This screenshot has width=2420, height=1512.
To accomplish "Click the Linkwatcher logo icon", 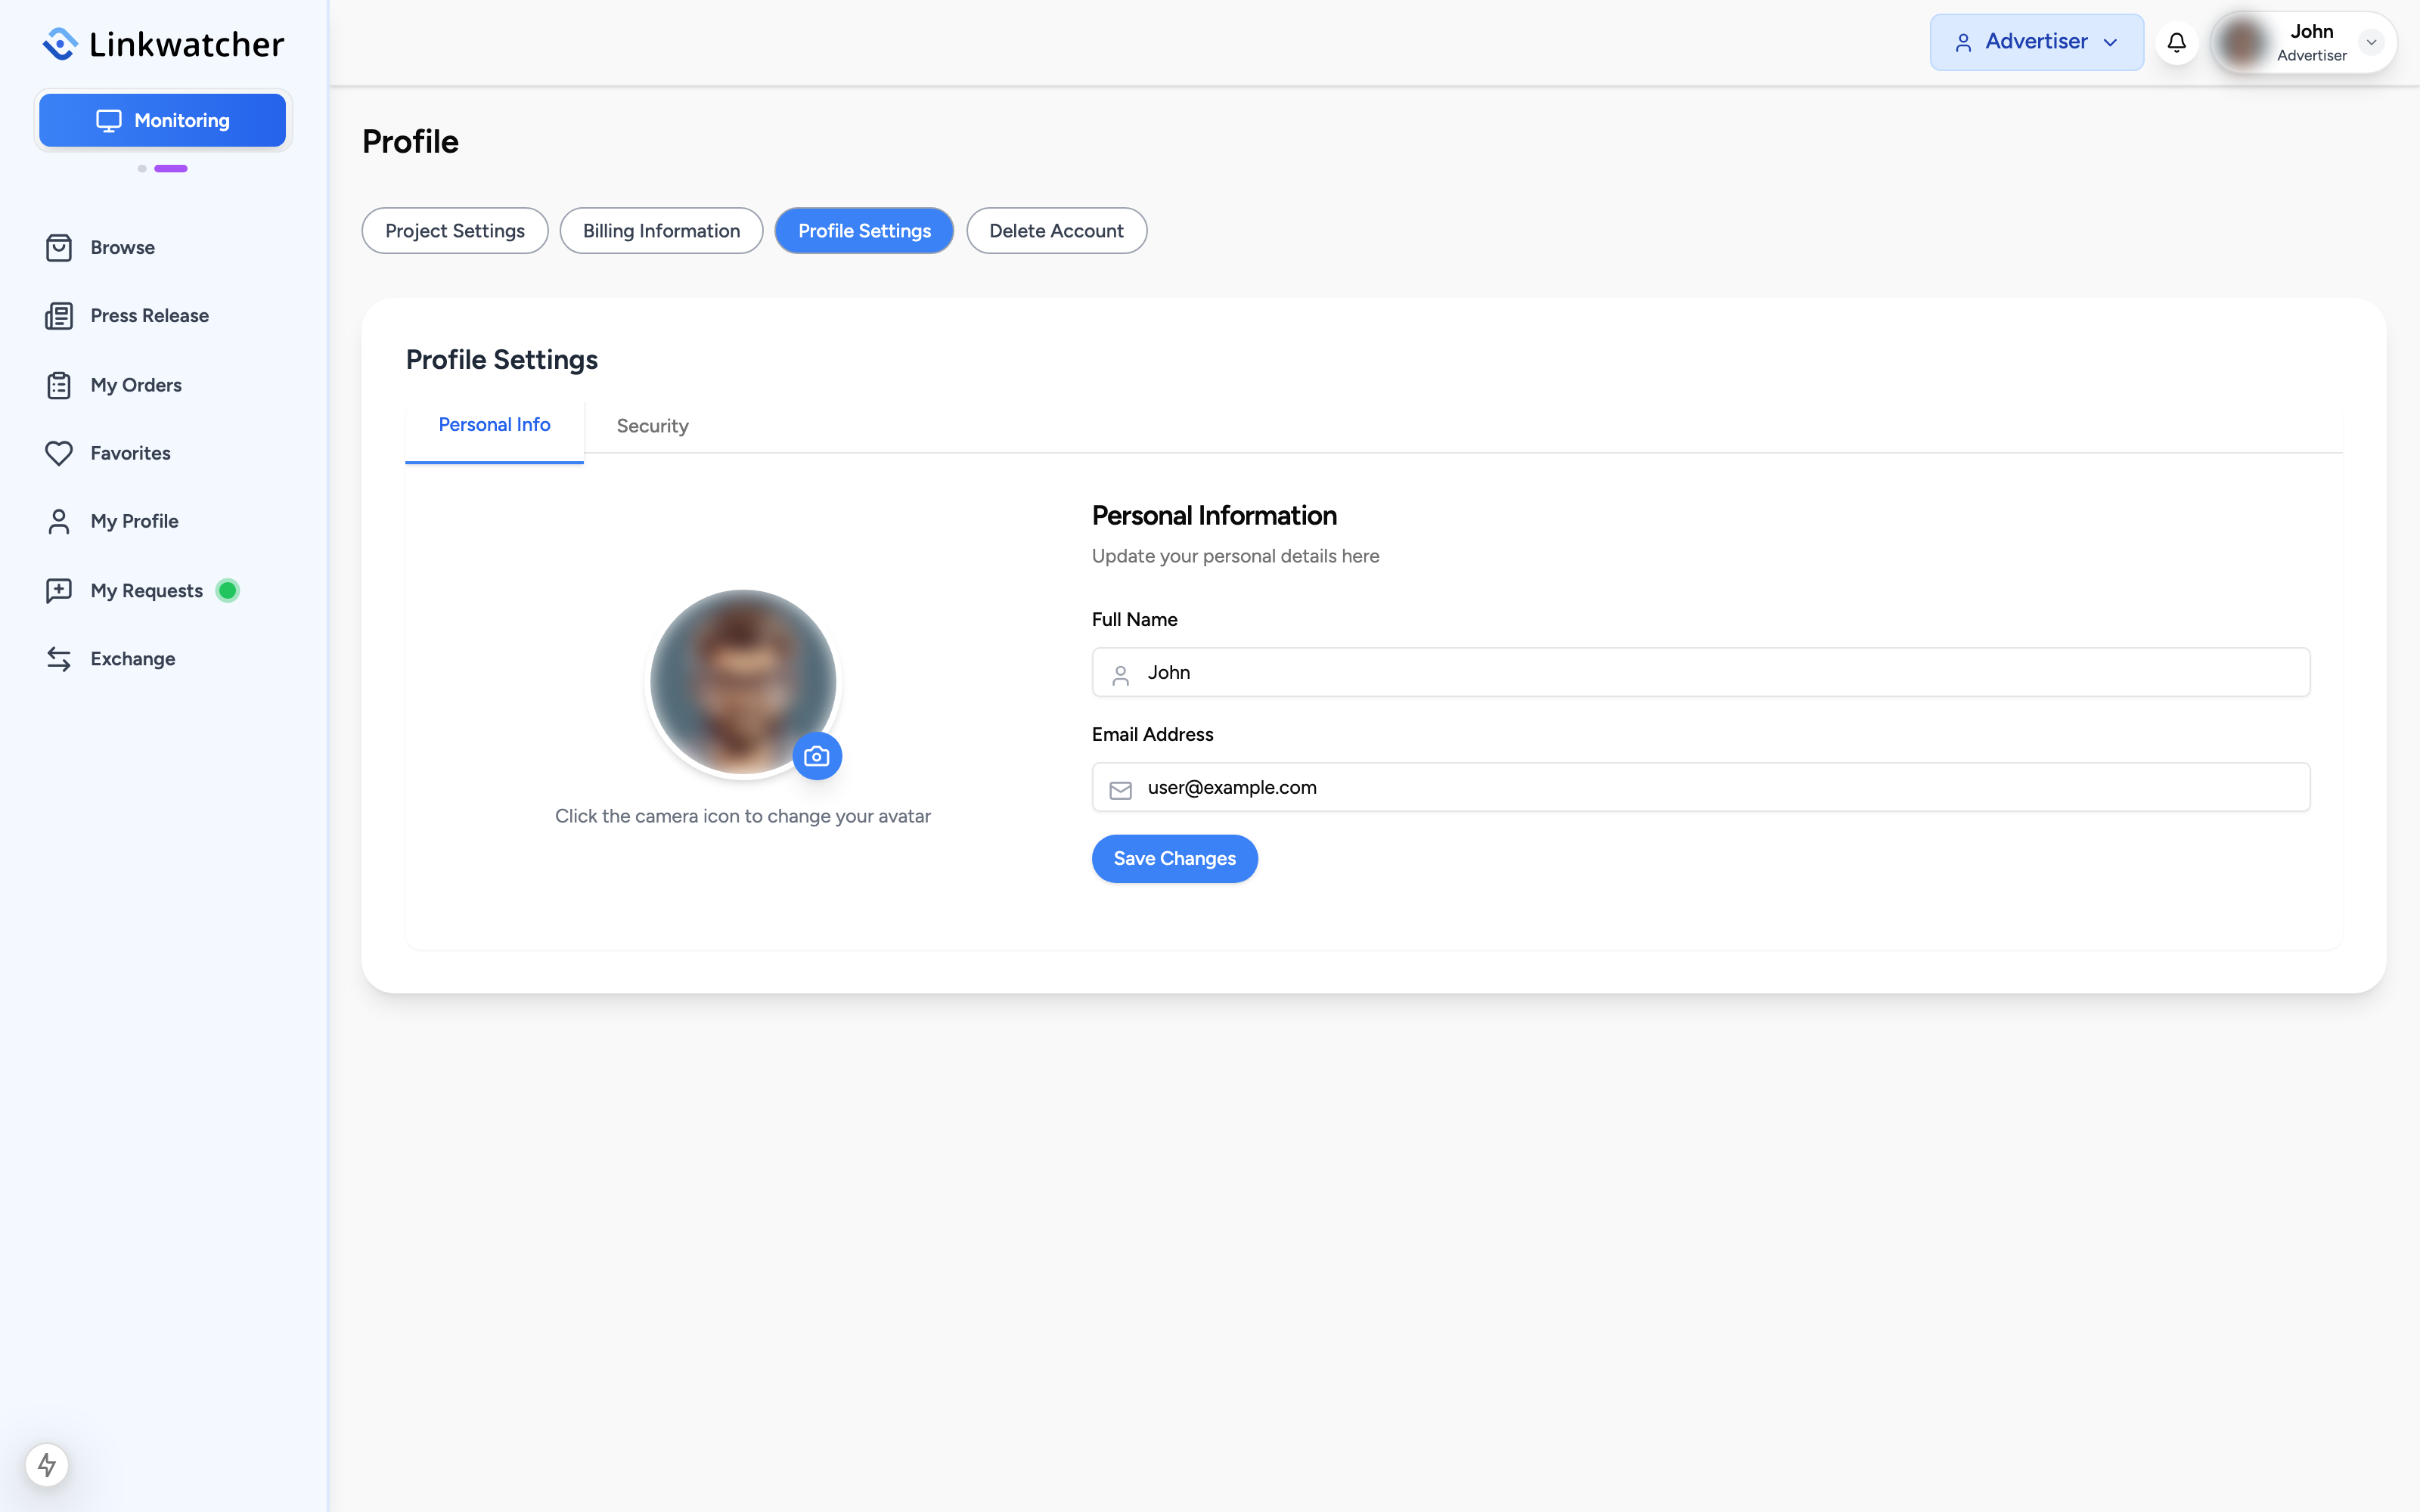I will (x=60, y=44).
